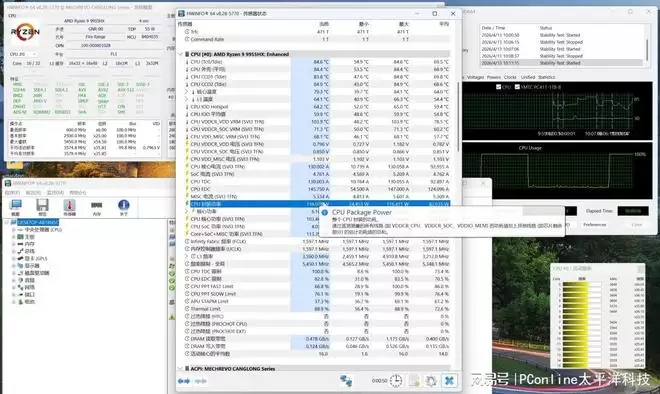Viewport: 660px width, 394px height.
Task: Click the shrink-columns arrows icon in sensor footer
Action: 201,381
